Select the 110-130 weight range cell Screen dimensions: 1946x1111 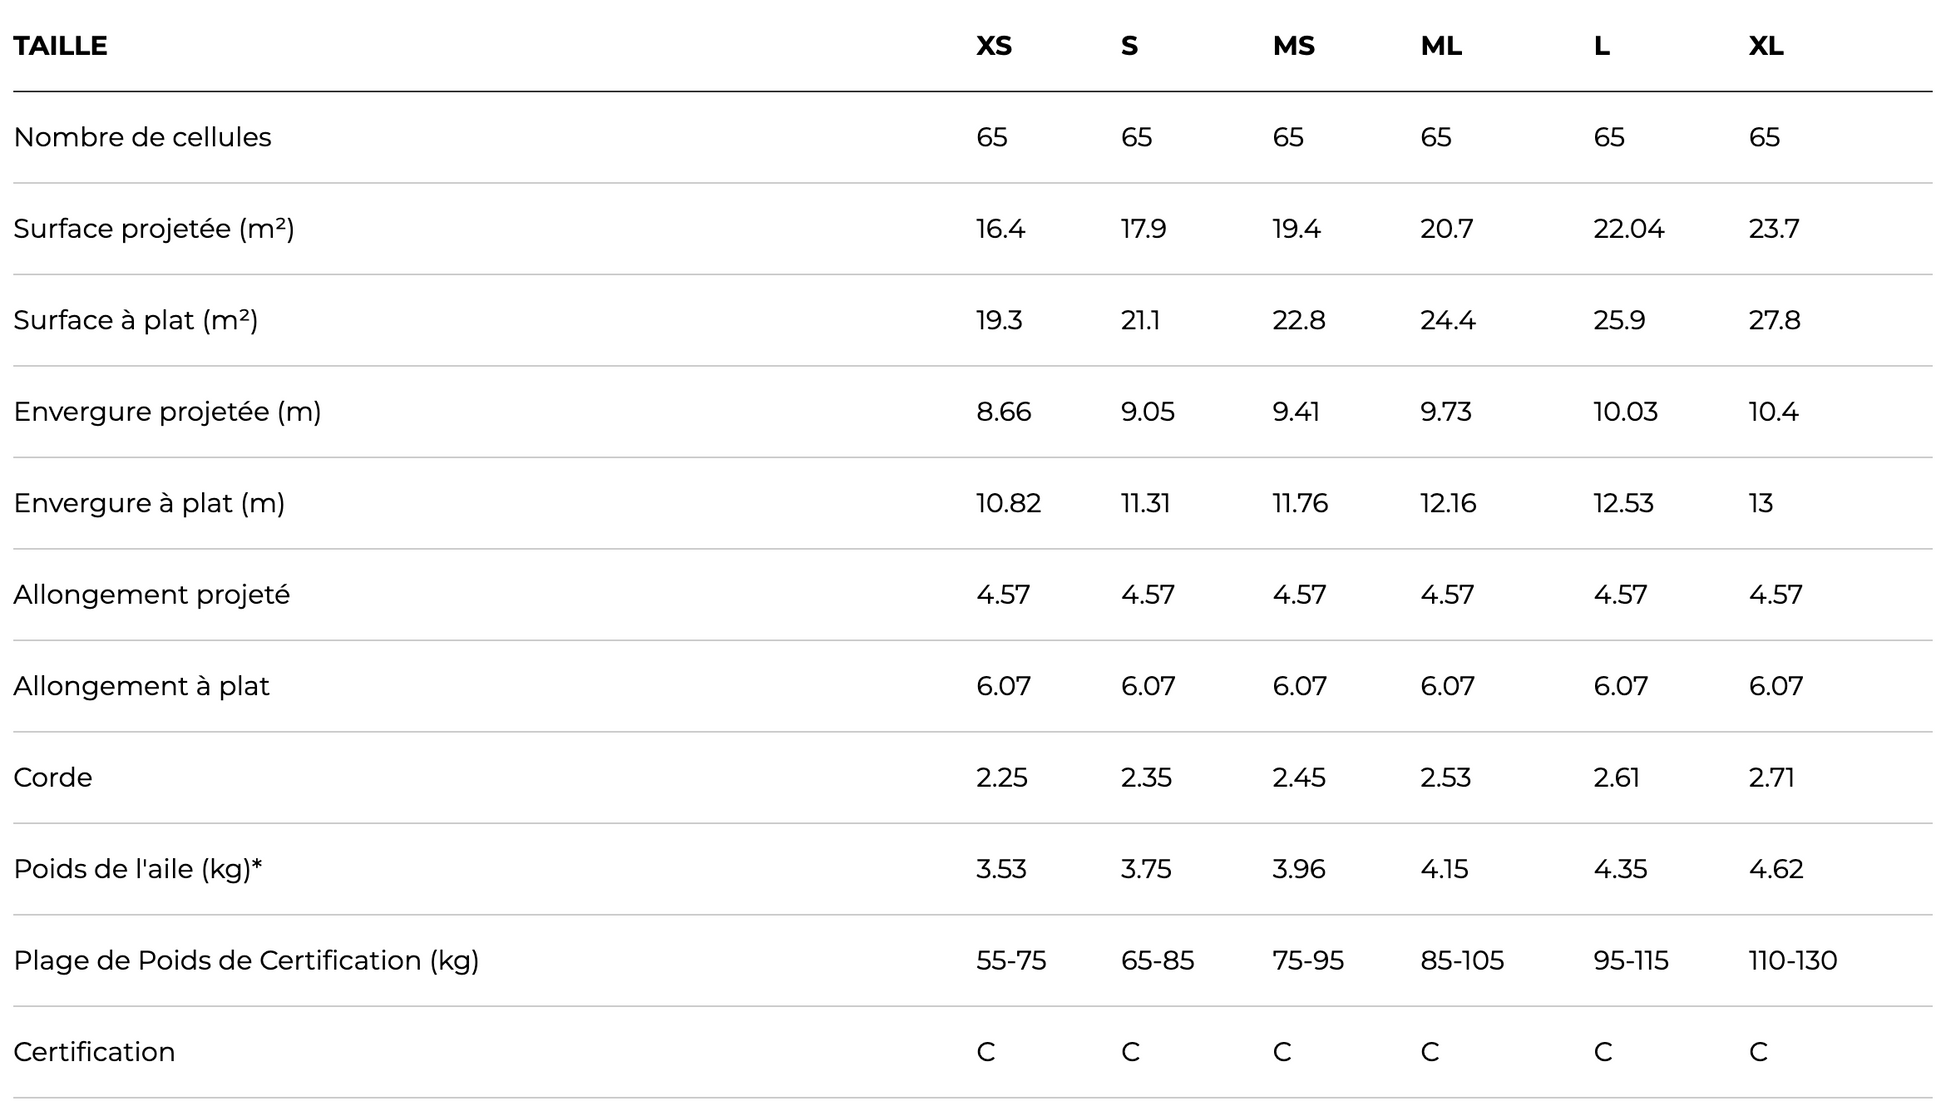tap(1792, 961)
